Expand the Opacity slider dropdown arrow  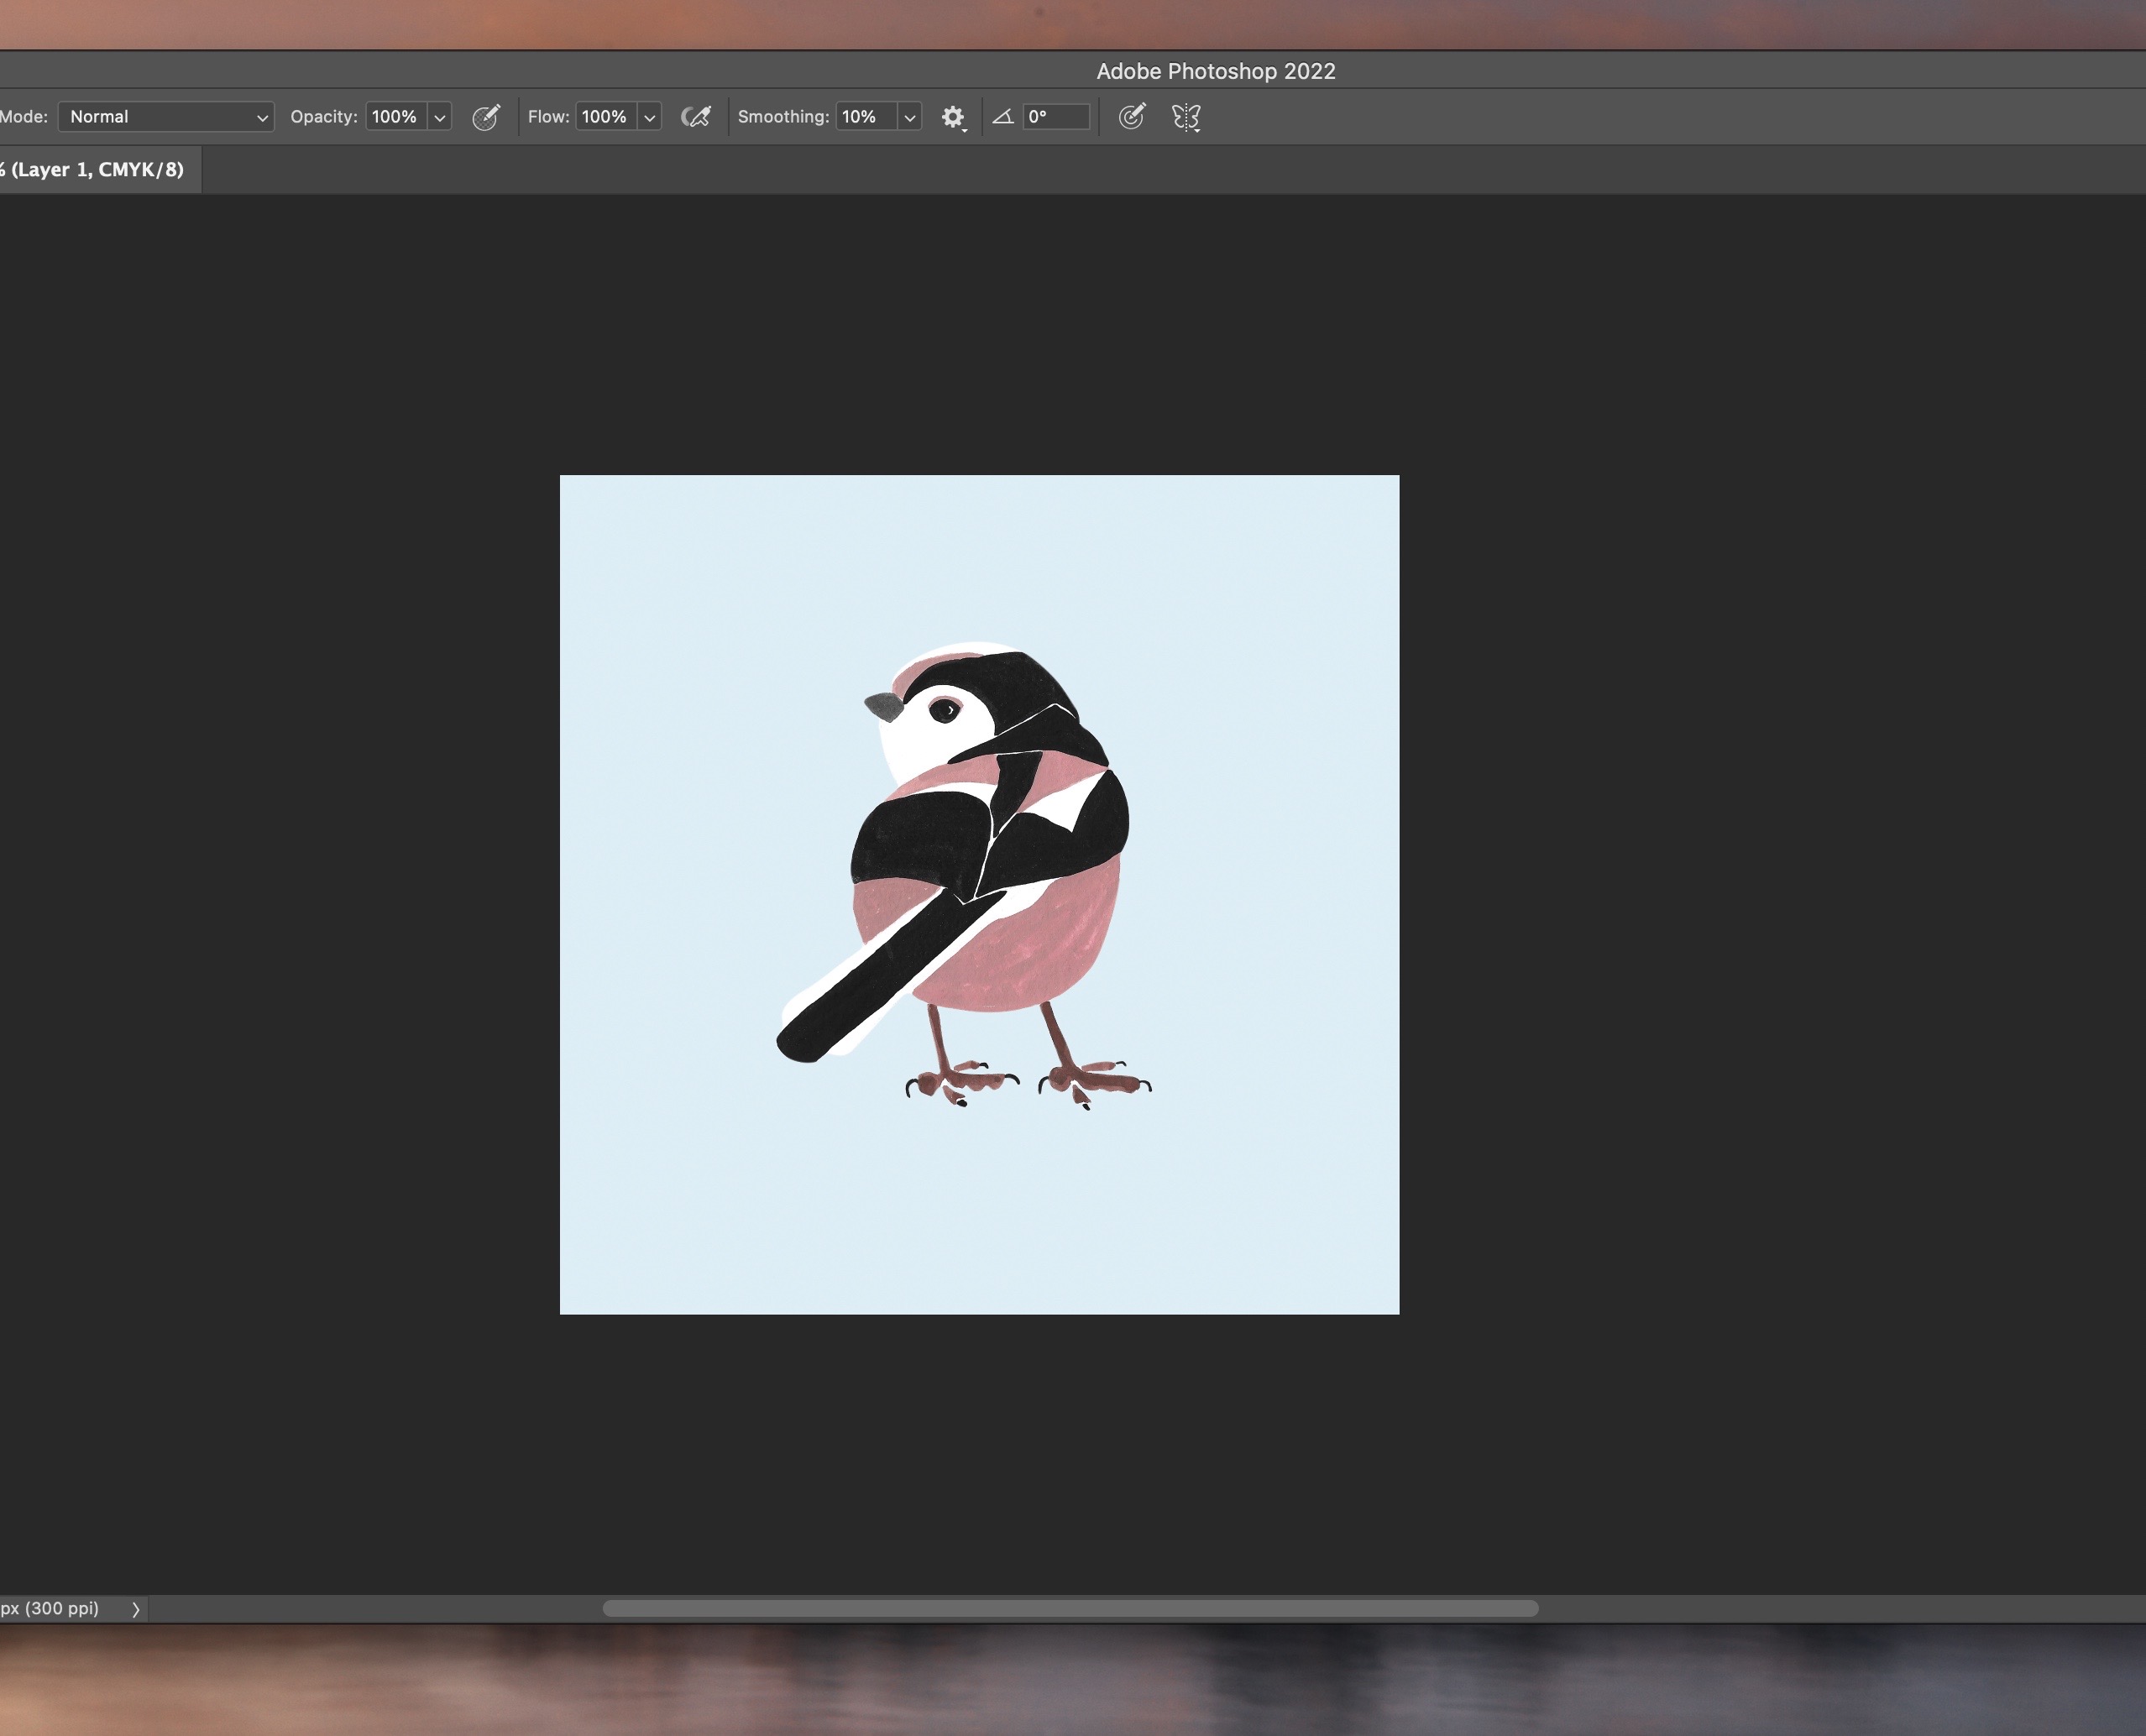coord(439,117)
